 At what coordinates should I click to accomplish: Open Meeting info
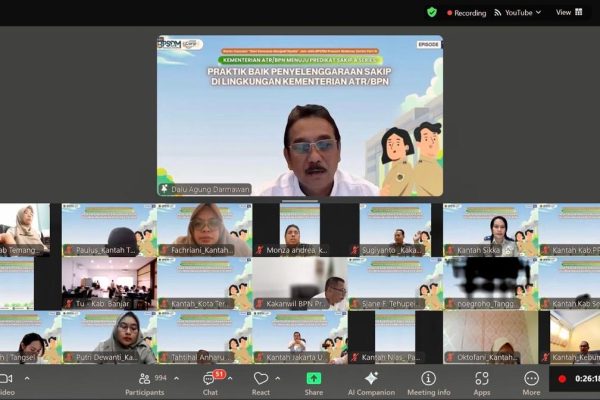[x=429, y=384]
